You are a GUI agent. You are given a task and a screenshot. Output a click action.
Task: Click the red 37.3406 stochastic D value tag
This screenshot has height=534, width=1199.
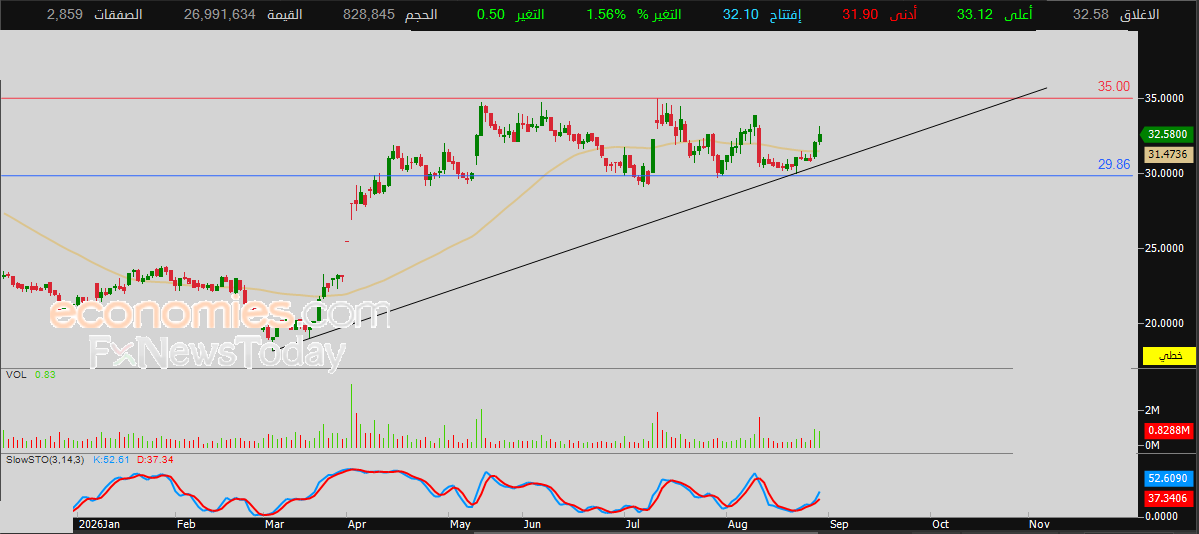tap(1169, 499)
